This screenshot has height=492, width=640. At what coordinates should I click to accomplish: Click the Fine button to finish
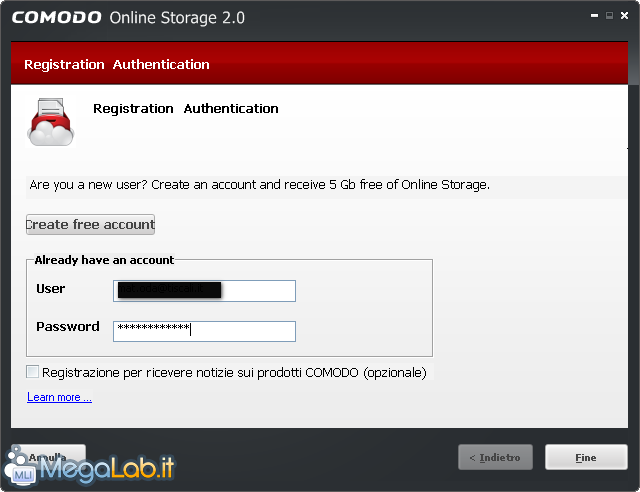(586, 457)
